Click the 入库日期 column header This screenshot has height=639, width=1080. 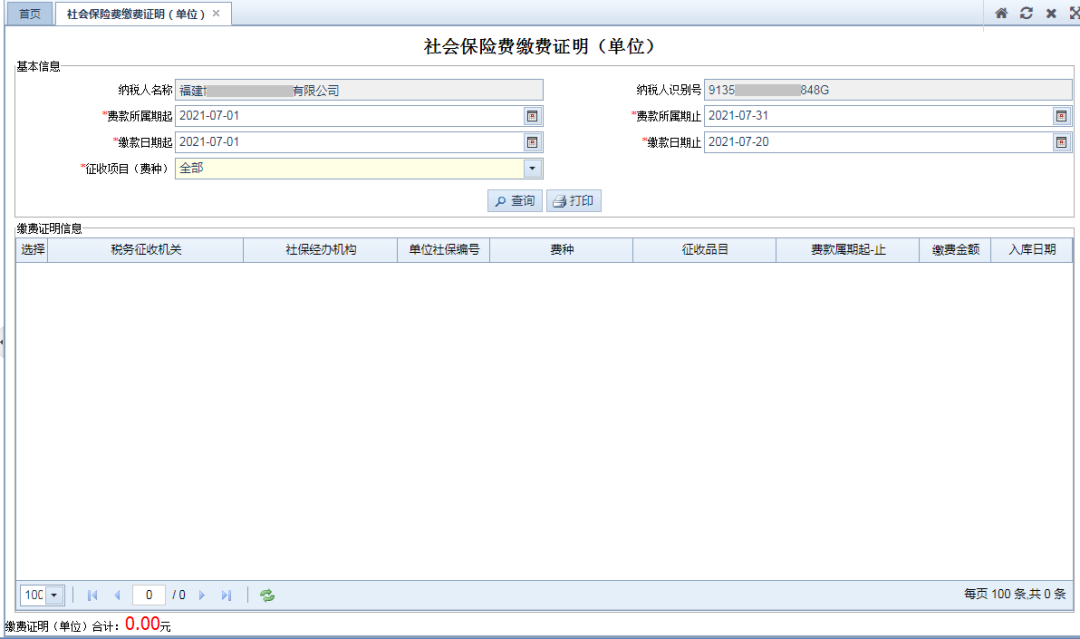(x=1032, y=250)
